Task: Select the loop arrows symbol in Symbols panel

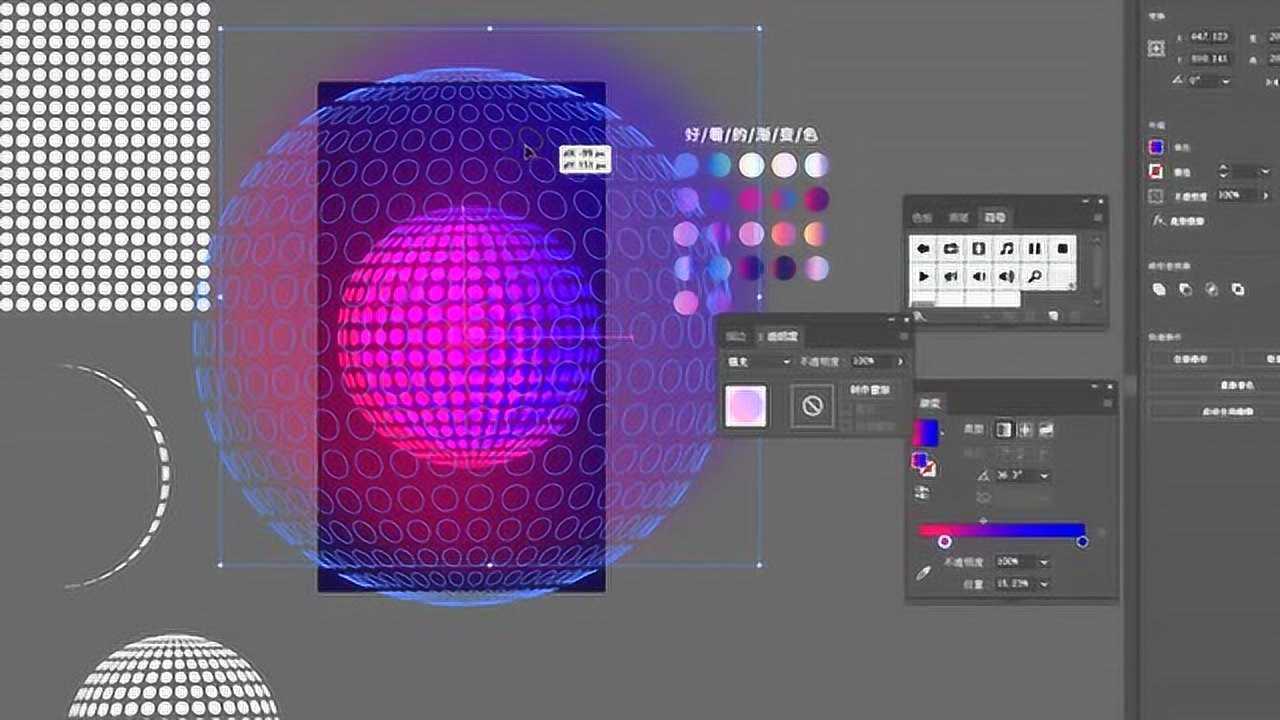Action: pyautogui.click(x=951, y=248)
